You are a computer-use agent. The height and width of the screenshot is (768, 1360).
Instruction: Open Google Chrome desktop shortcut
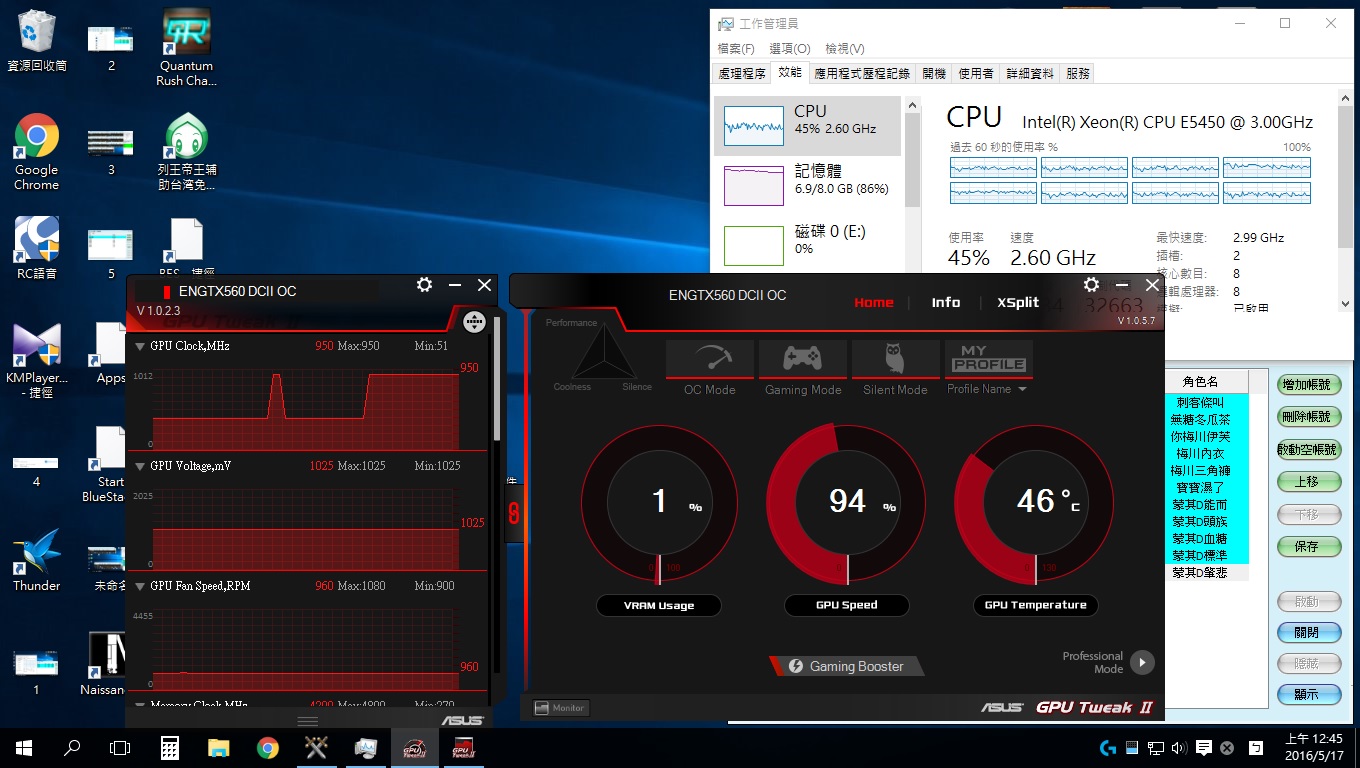tap(37, 152)
